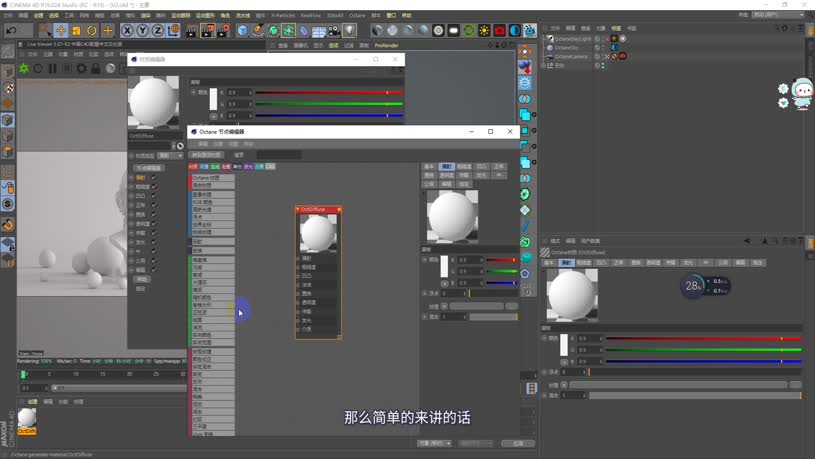Click the Floor grid icon in the toolbar

[x=319, y=31]
